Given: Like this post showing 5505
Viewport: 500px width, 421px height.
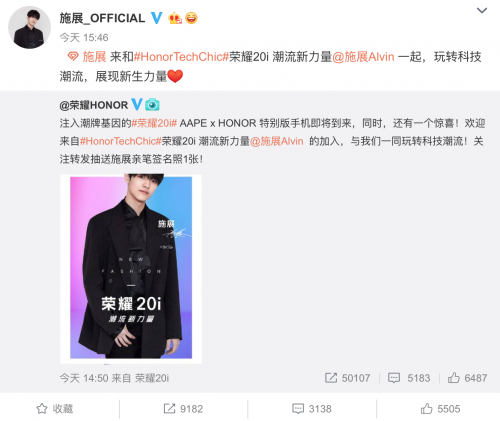Looking at the screenshot, I should click(440, 409).
